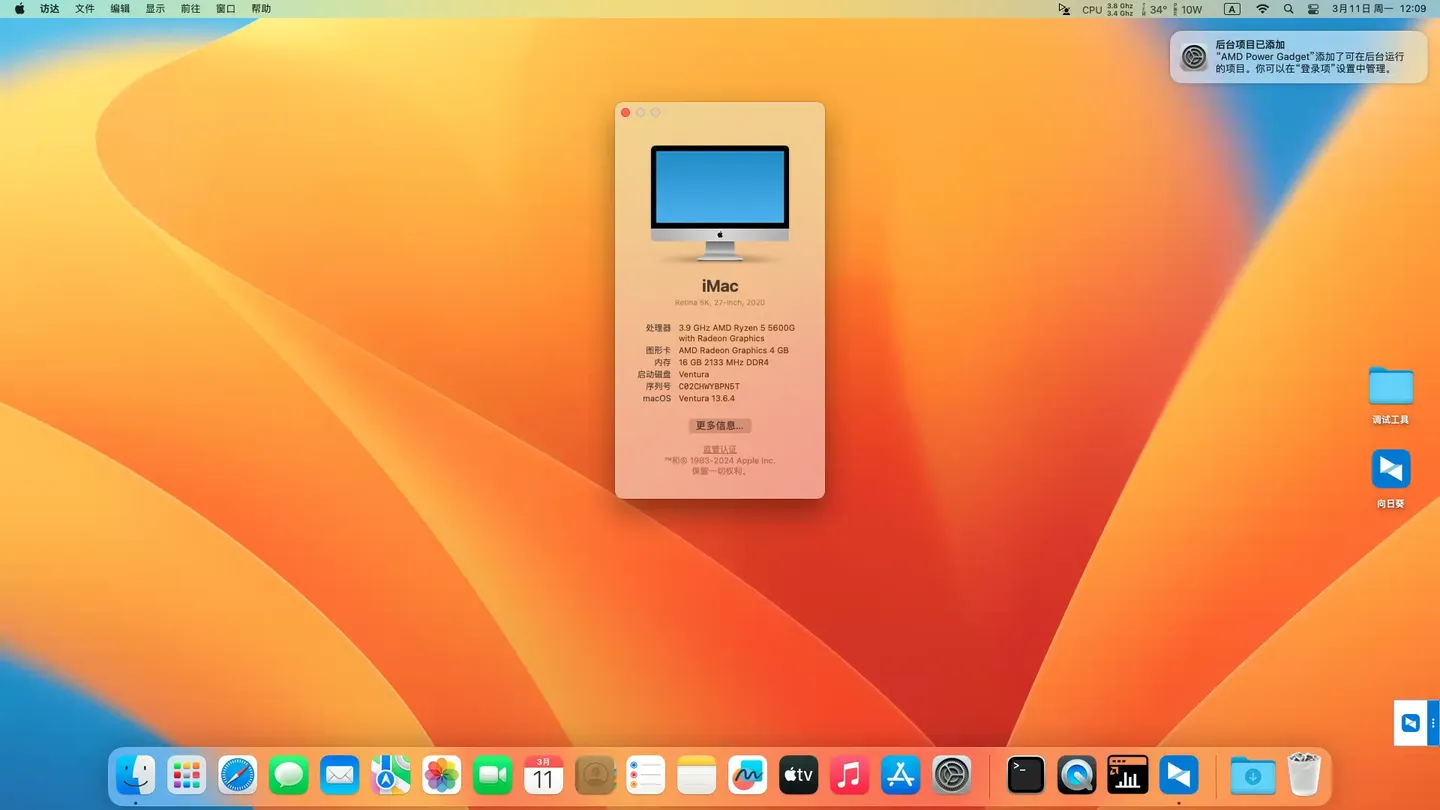Open the Photos app

point(441,775)
